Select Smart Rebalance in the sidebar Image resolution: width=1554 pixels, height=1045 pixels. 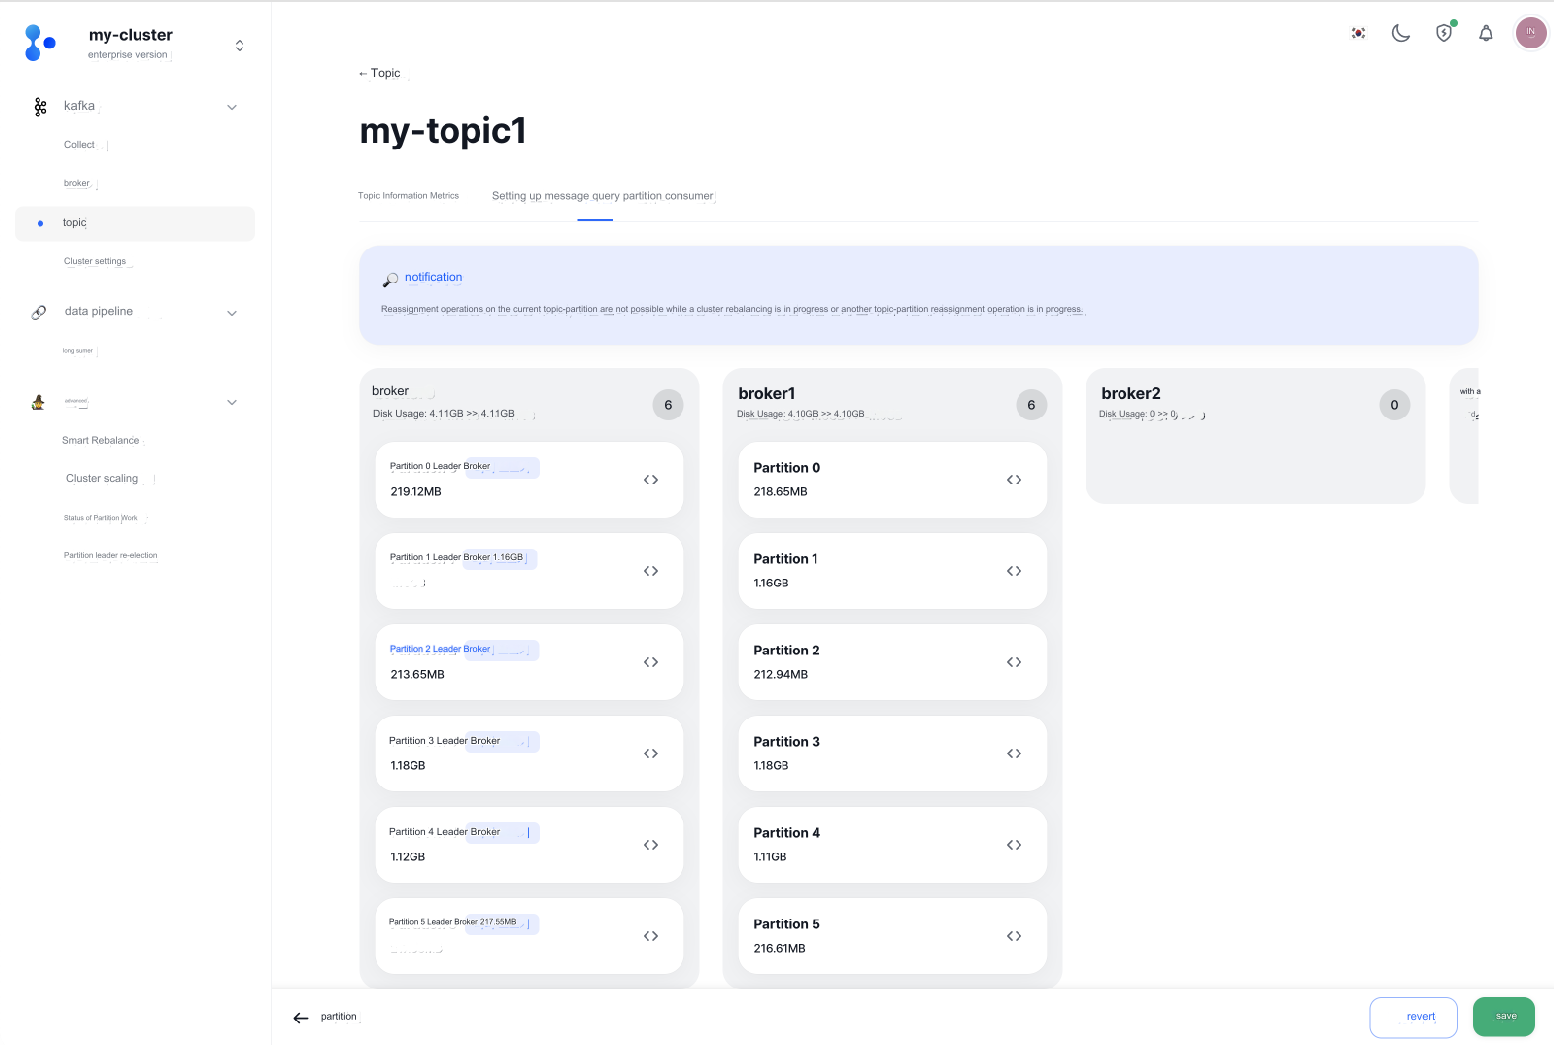click(x=101, y=440)
